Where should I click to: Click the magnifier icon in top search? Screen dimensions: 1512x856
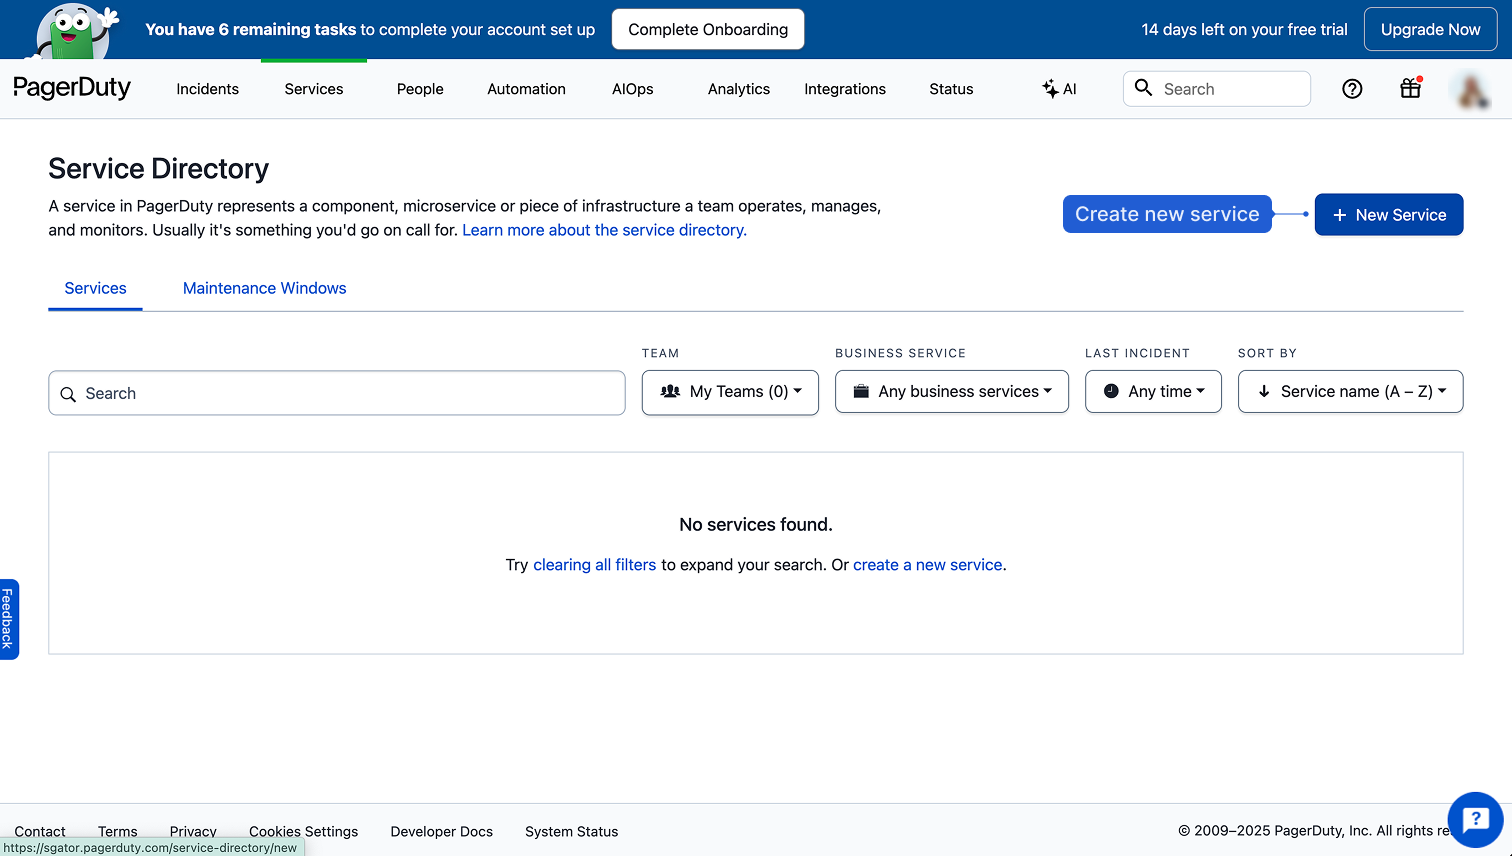tap(1144, 88)
